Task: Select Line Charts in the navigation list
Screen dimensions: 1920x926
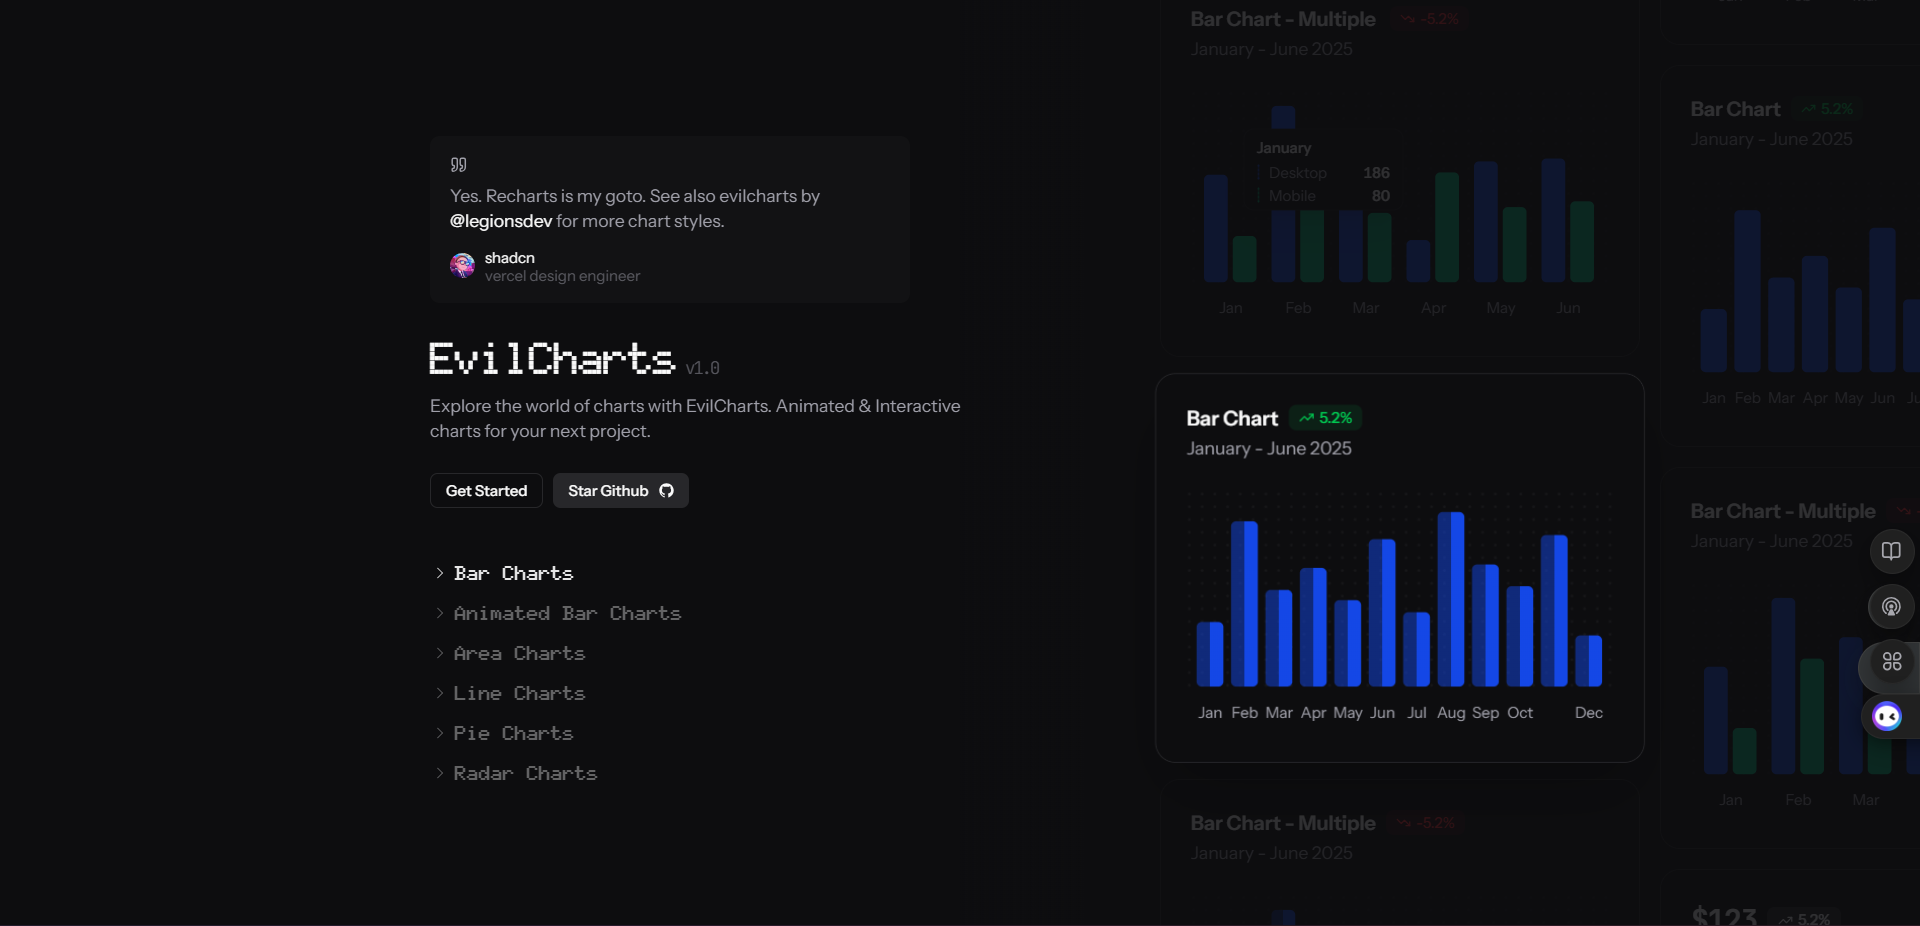Action: tap(519, 694)
